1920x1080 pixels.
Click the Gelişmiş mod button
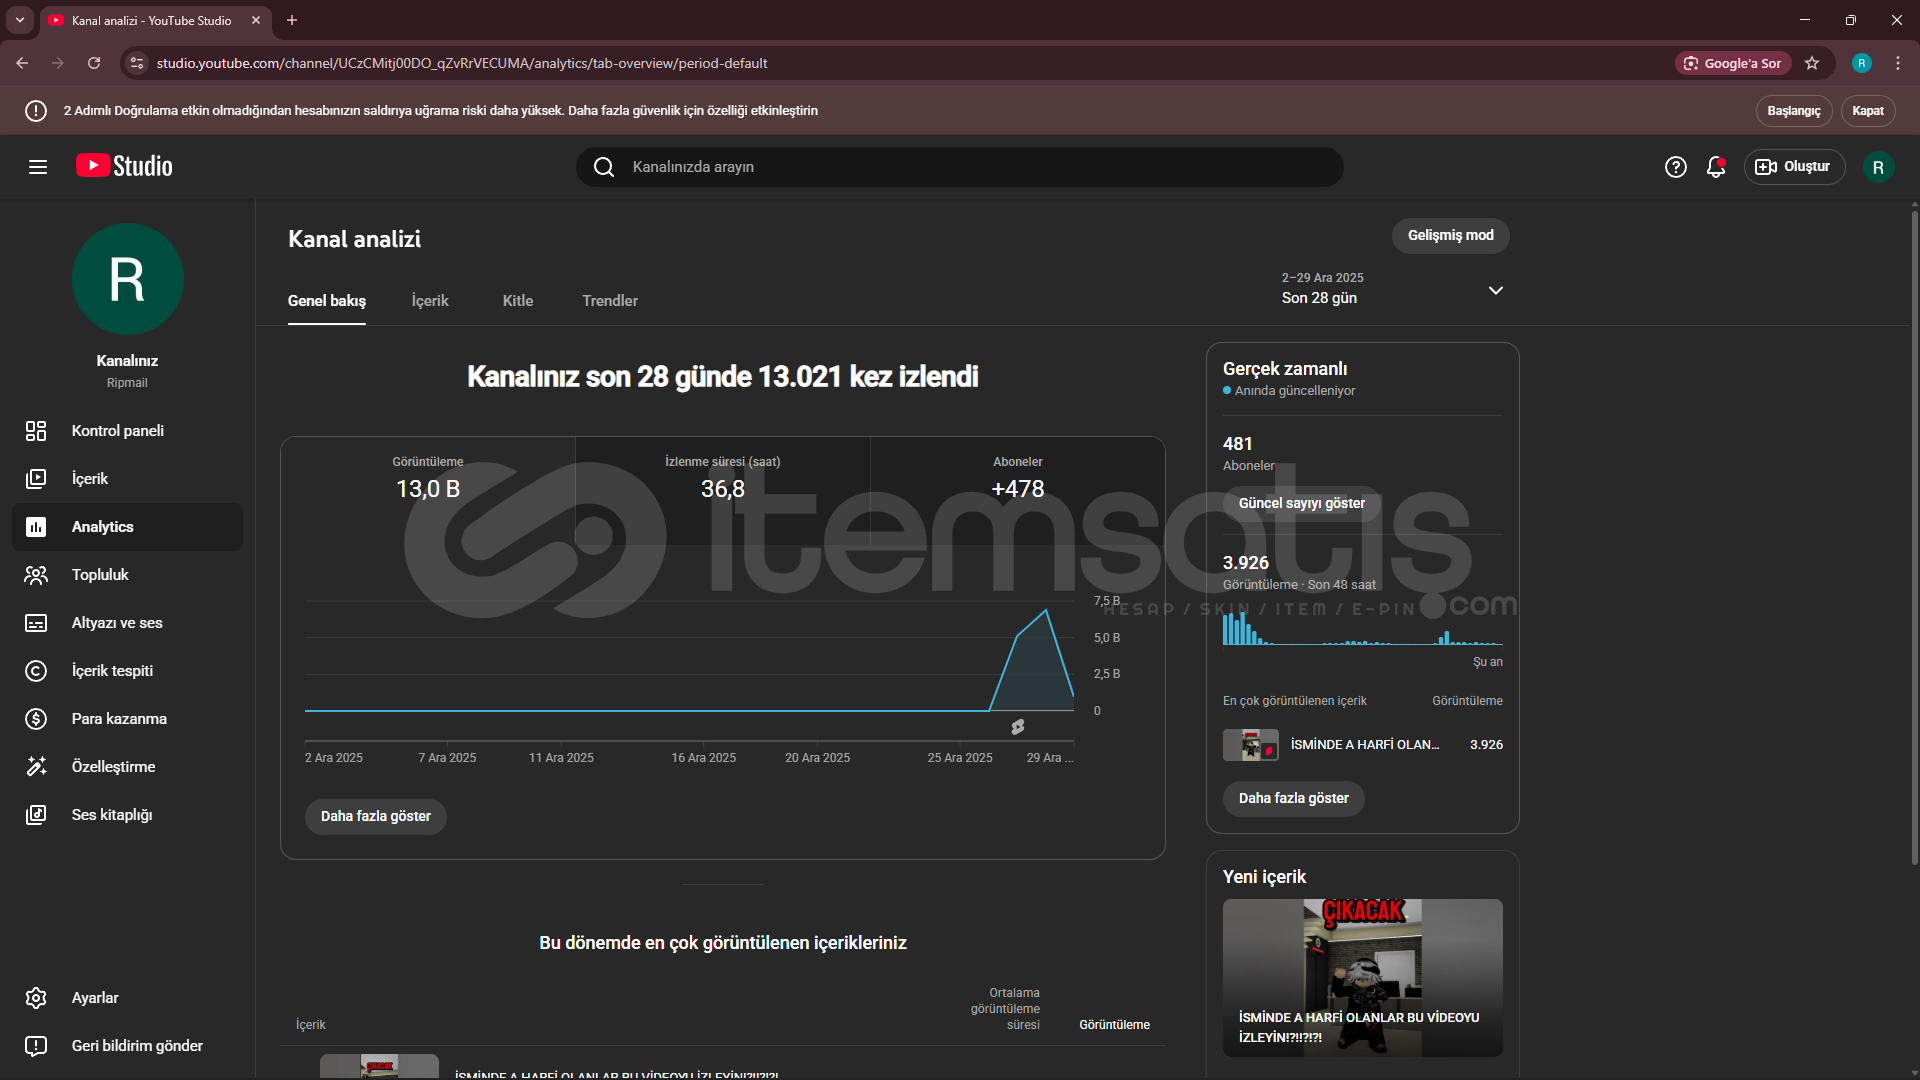tap(1450, 236)
